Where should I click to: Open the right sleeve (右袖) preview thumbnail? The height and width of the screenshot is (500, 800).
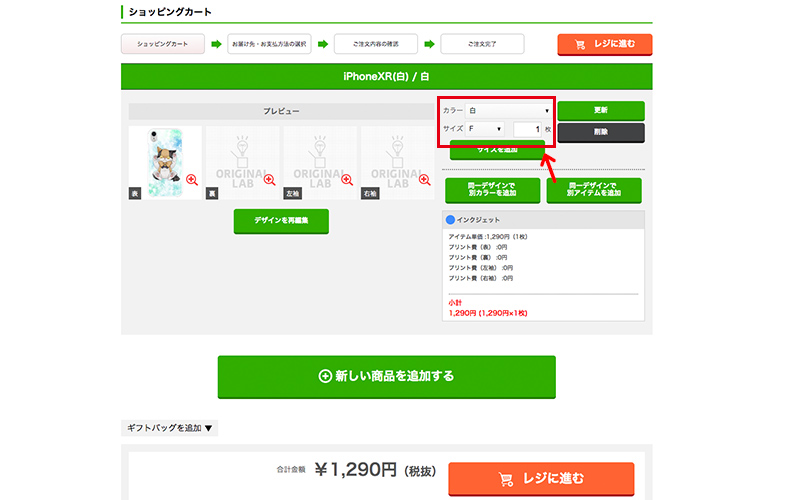[x=397, y=163]
